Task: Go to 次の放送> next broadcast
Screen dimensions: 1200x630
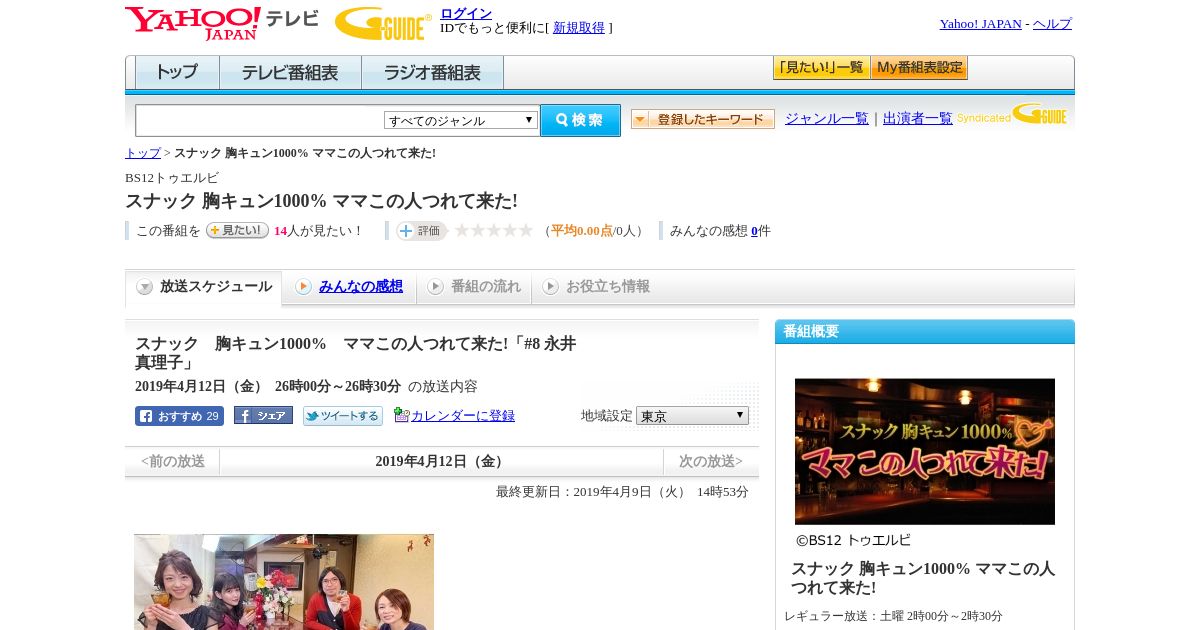Action: (711, 461)
